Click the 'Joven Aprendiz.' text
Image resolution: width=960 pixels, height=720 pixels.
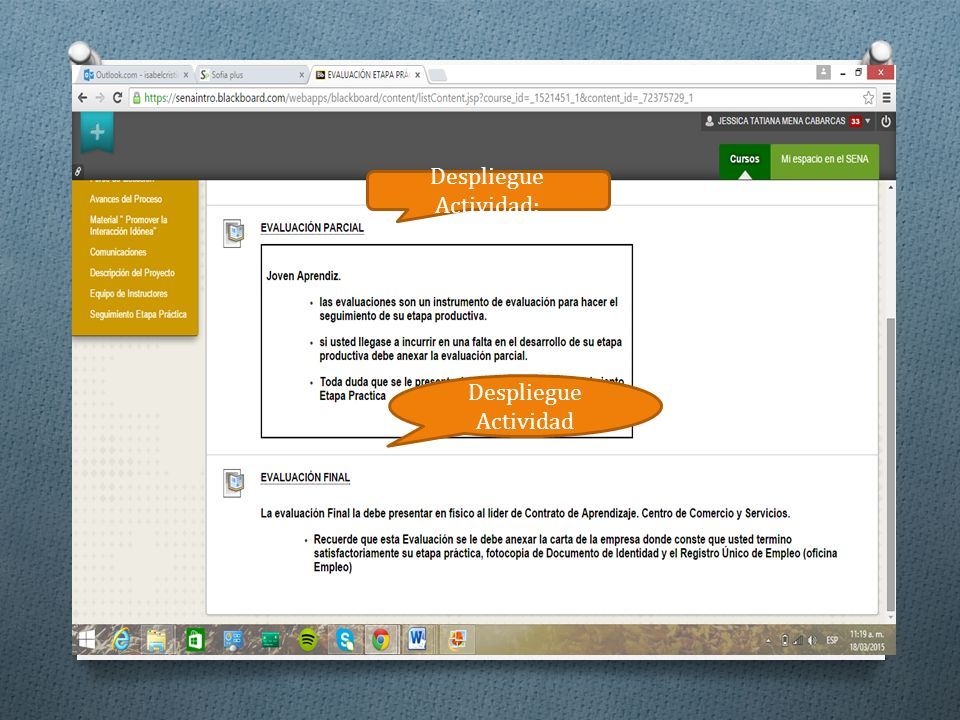coord(303,276)
